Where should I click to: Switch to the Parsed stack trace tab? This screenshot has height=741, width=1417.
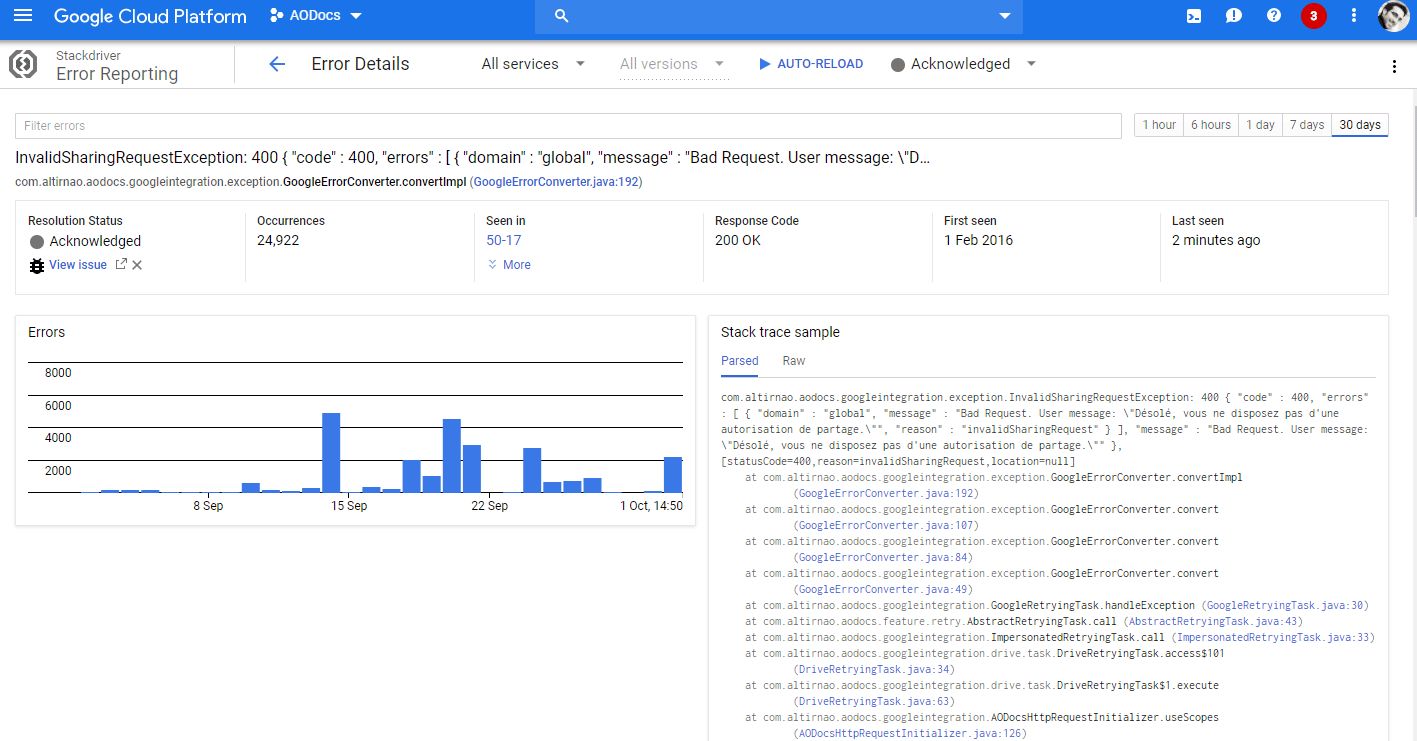click(740, 361)
